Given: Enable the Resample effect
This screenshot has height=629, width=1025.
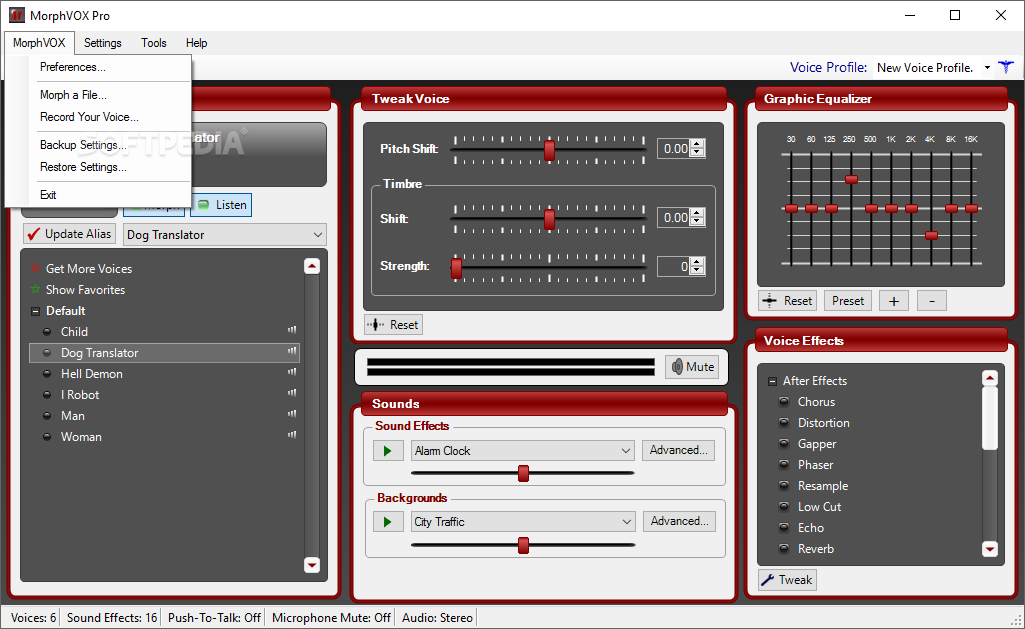Looking at the screenshot, I should pyautogui.click(x=784, y=485).
